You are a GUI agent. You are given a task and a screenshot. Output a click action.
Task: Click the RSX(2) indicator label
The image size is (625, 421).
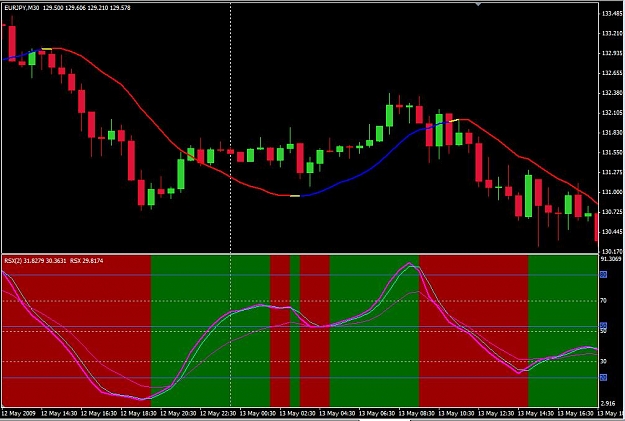tap(13, 261)
